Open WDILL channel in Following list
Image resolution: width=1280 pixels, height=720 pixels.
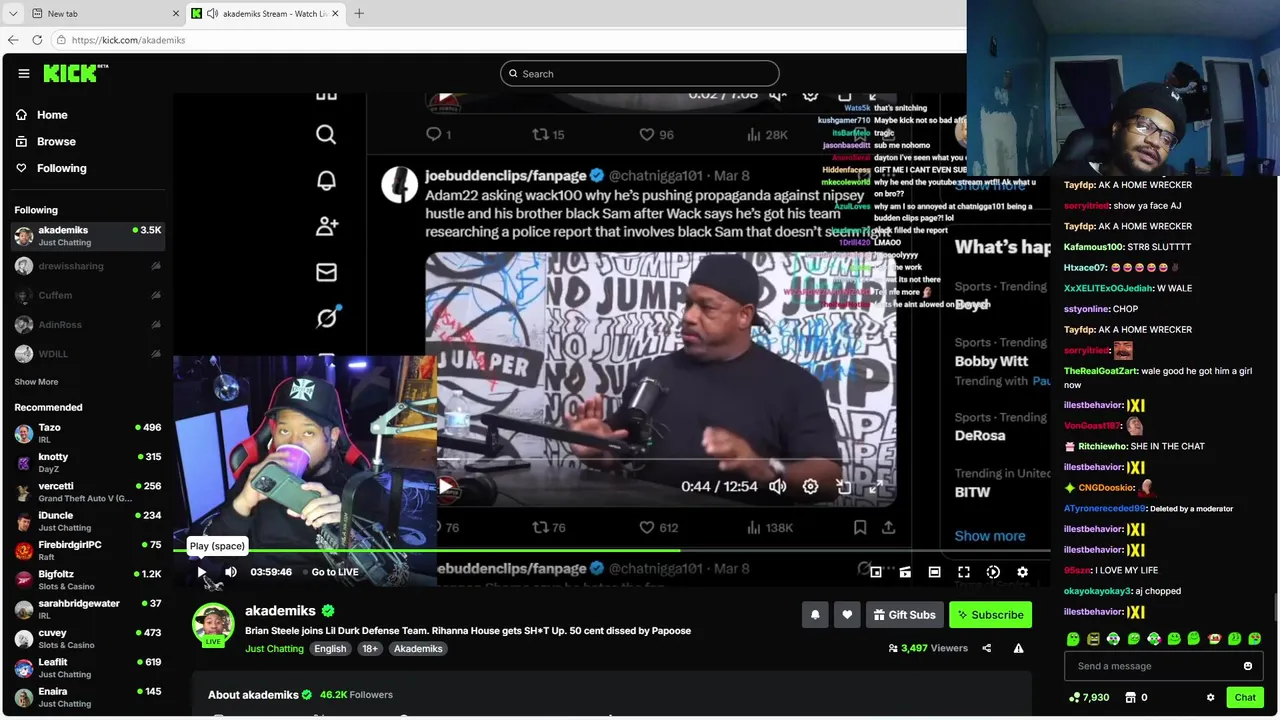[88, 353]
